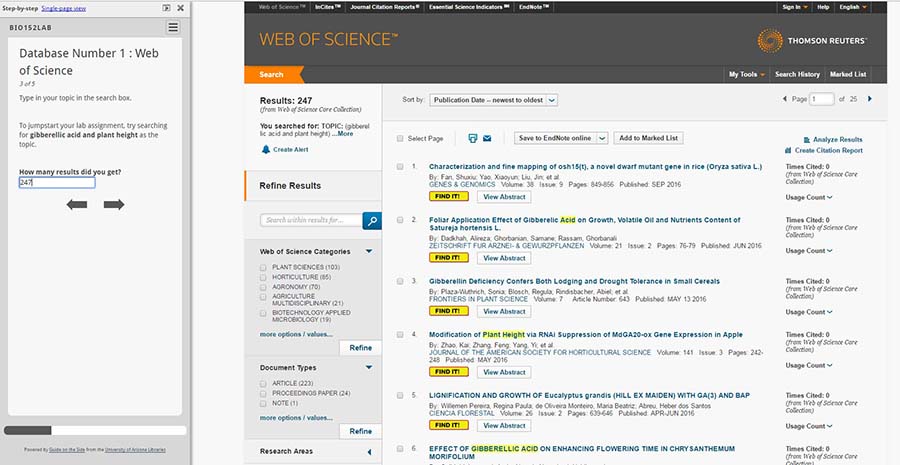This screenshot has height=465, width=900.
Task: Select checkbox for result 3
Action: 400,281
